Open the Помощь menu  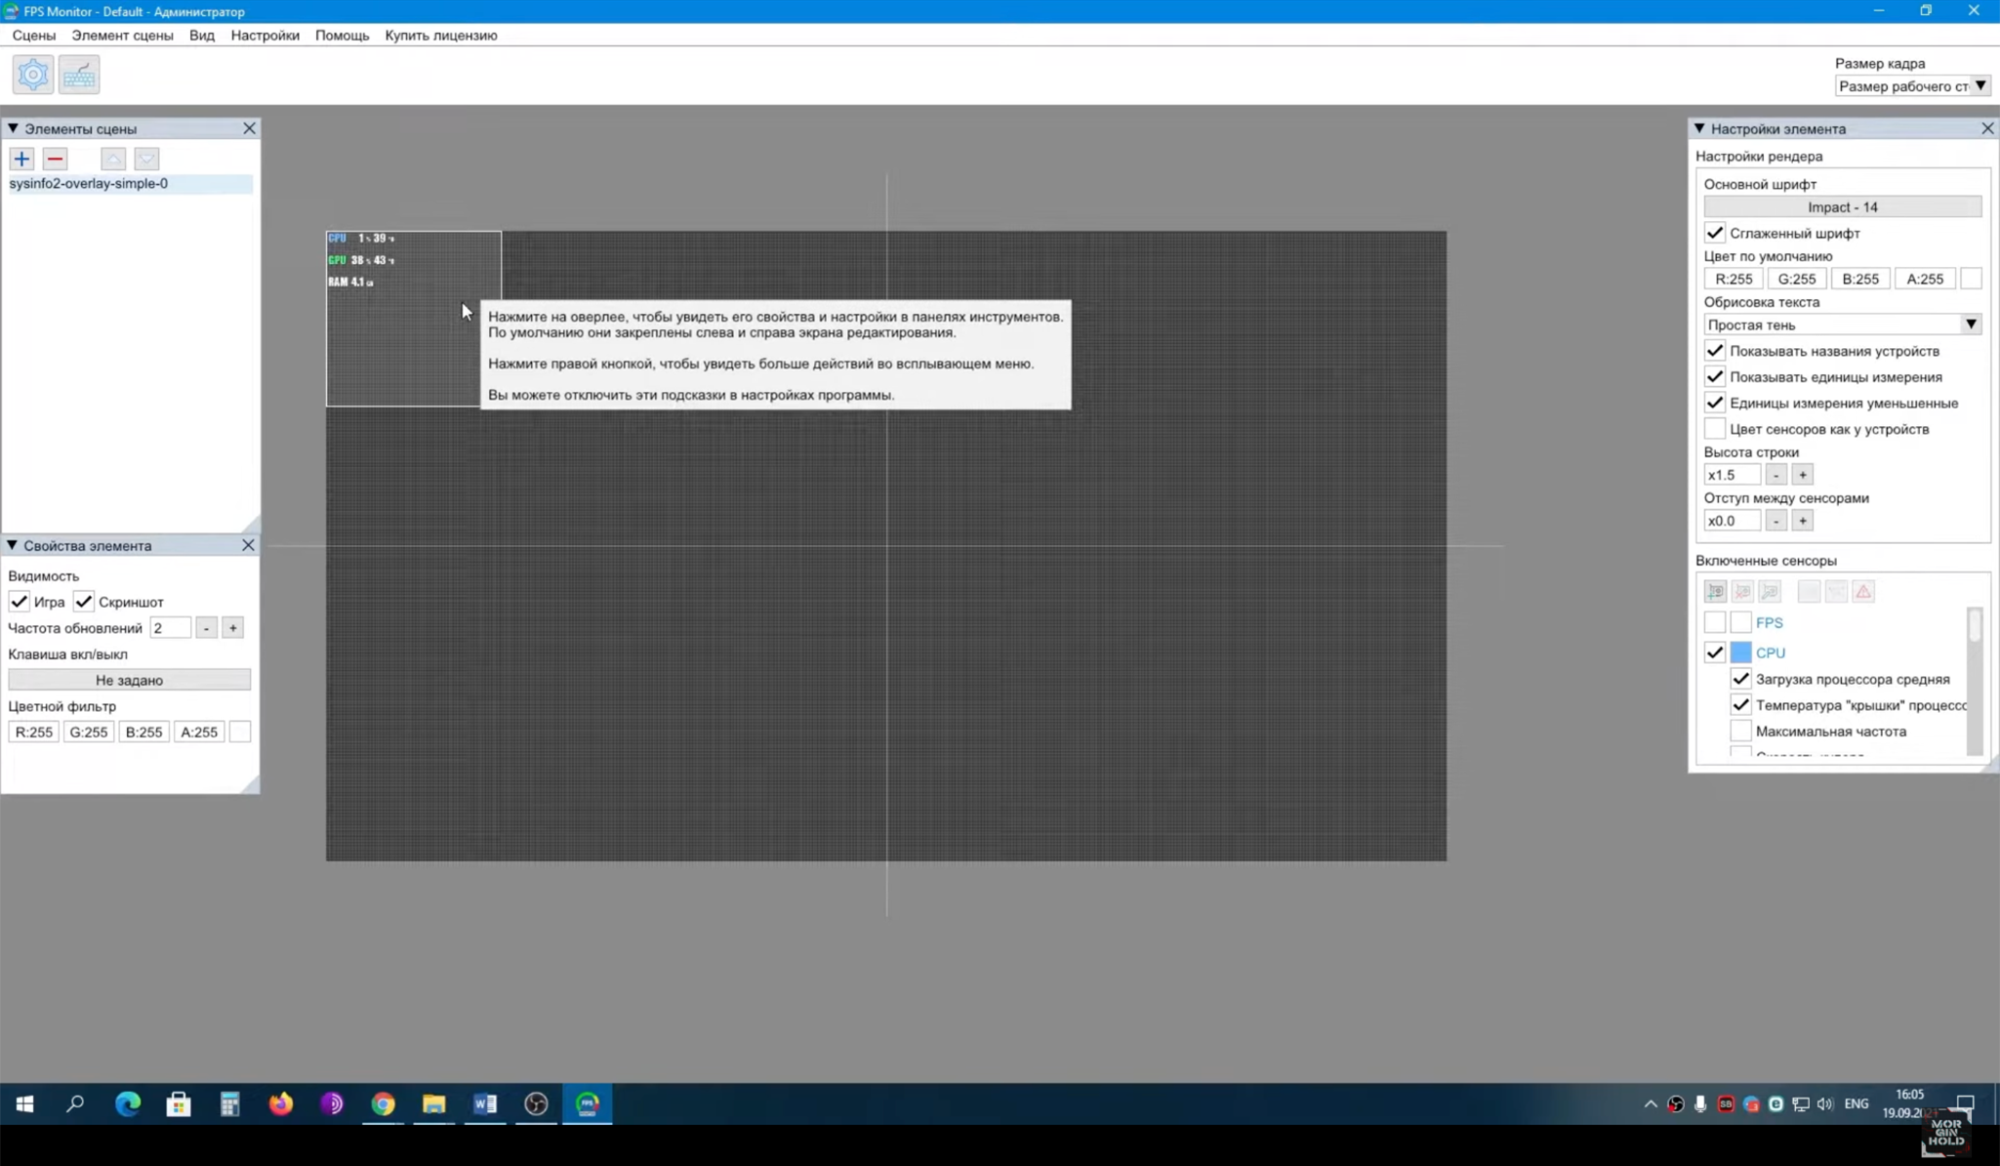click(342, 35)
